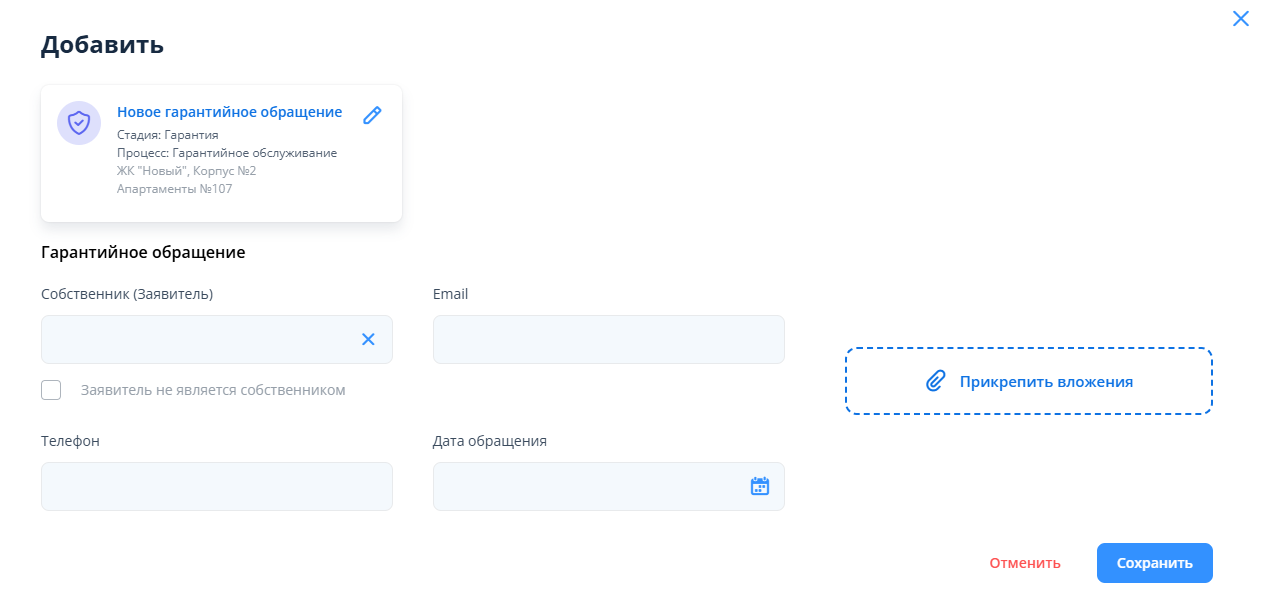This screenshot has width=1262, height=602.
Task: Focus the Email input field
Action: 608,339
